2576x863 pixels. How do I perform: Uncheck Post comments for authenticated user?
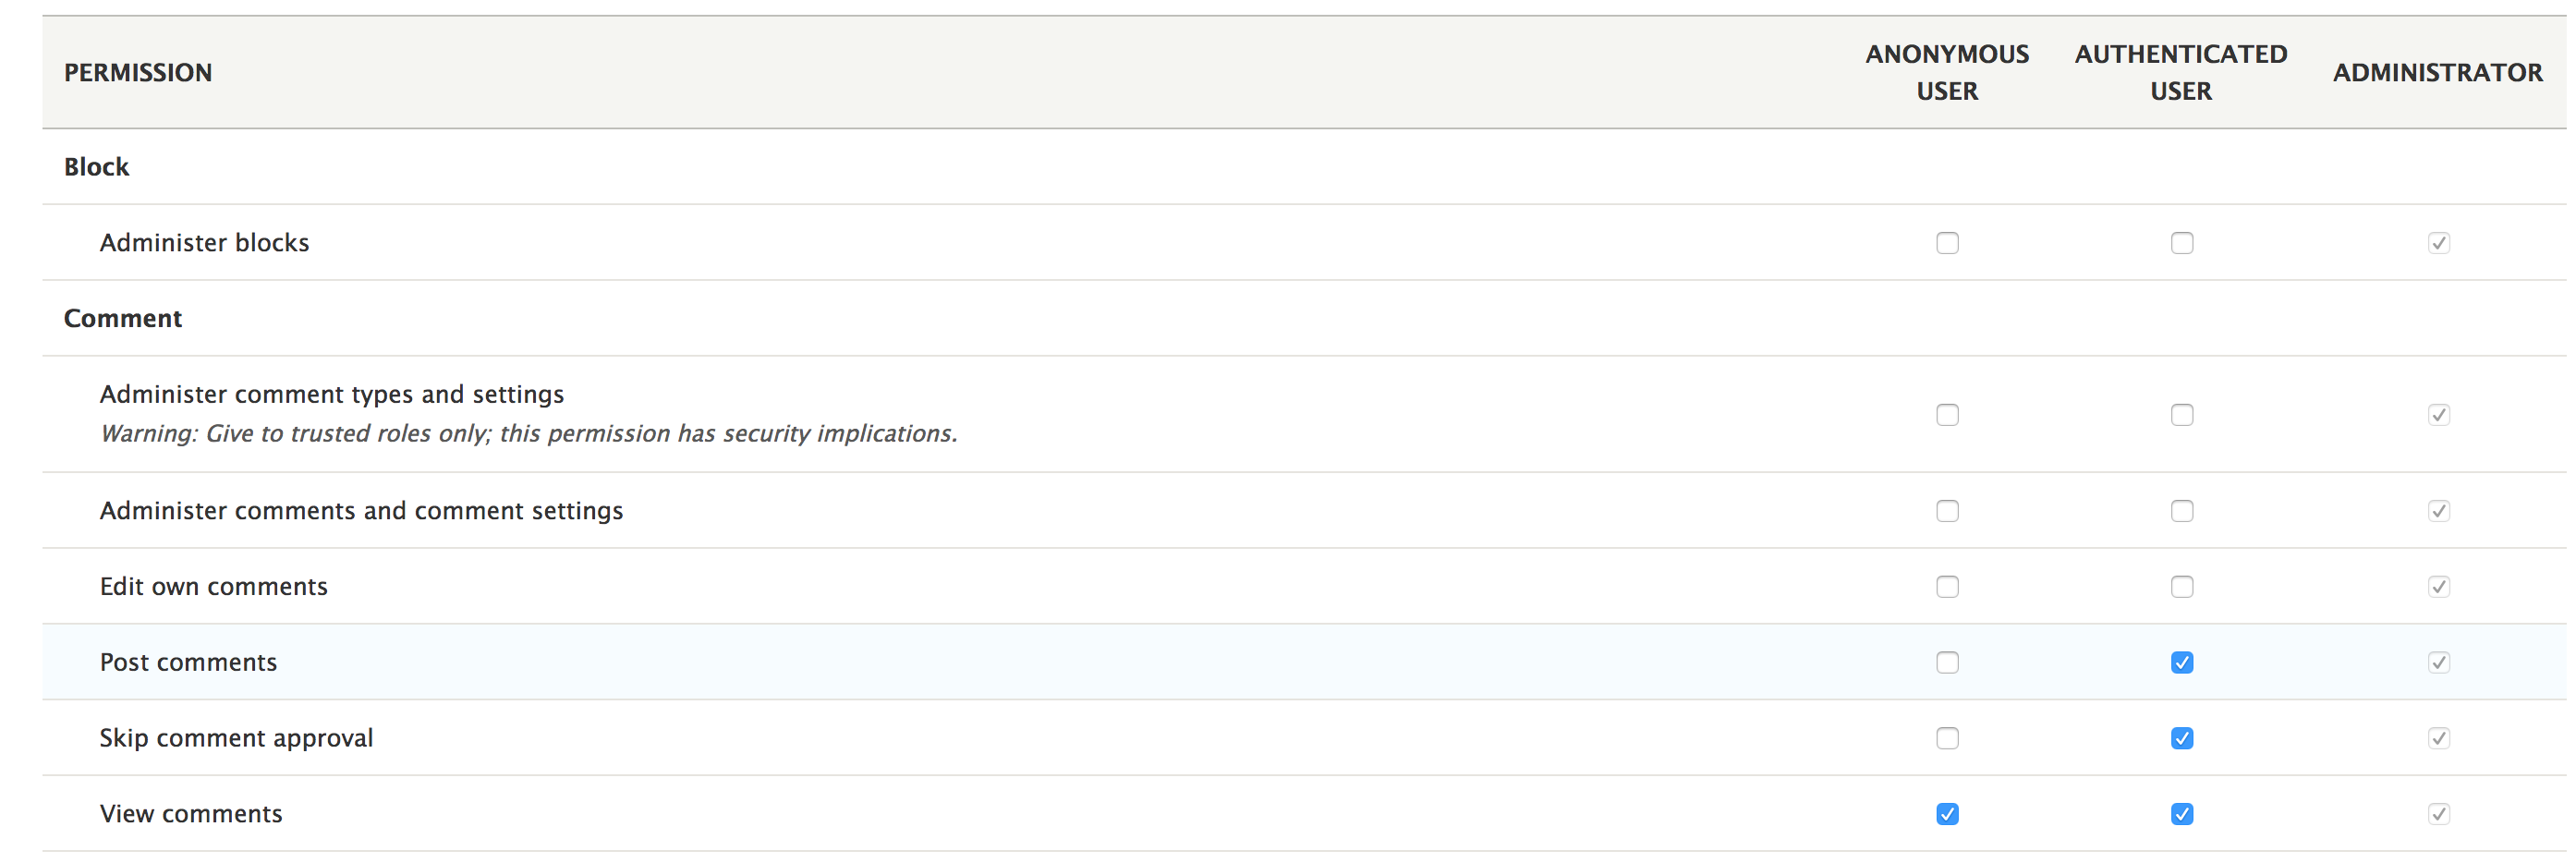click(x=2181, y=663)
